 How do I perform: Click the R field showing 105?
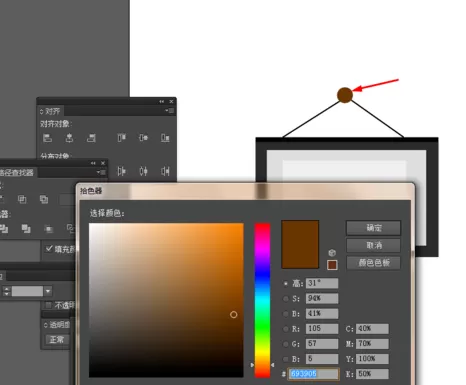point(322,329)
